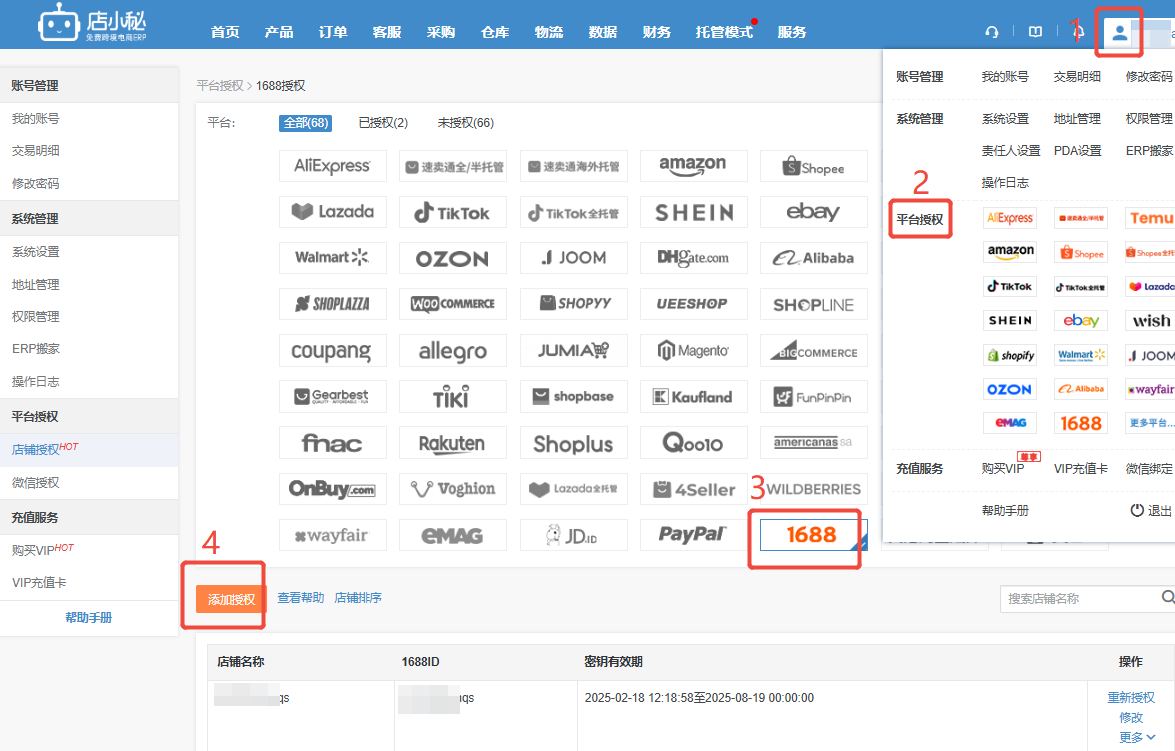The width and height of the screenshot is (1175, 751).
Task: Click the Temu logo in dropdown panel
Action: (x=1150, y=218)
